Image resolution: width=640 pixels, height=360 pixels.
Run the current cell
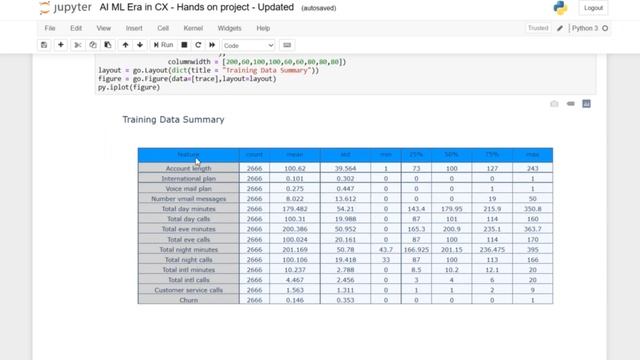[163, 45]
